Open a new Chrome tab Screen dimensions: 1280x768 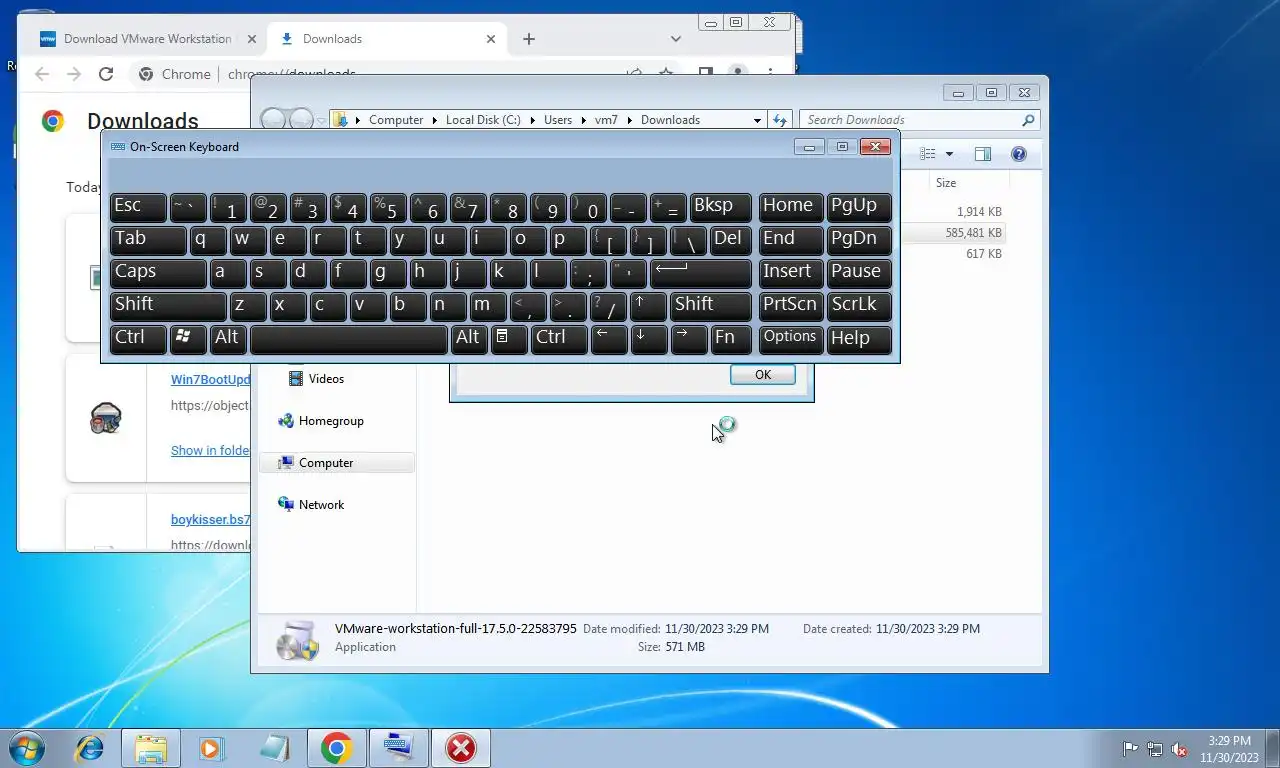pyautogui.click(x=529, y=39)
